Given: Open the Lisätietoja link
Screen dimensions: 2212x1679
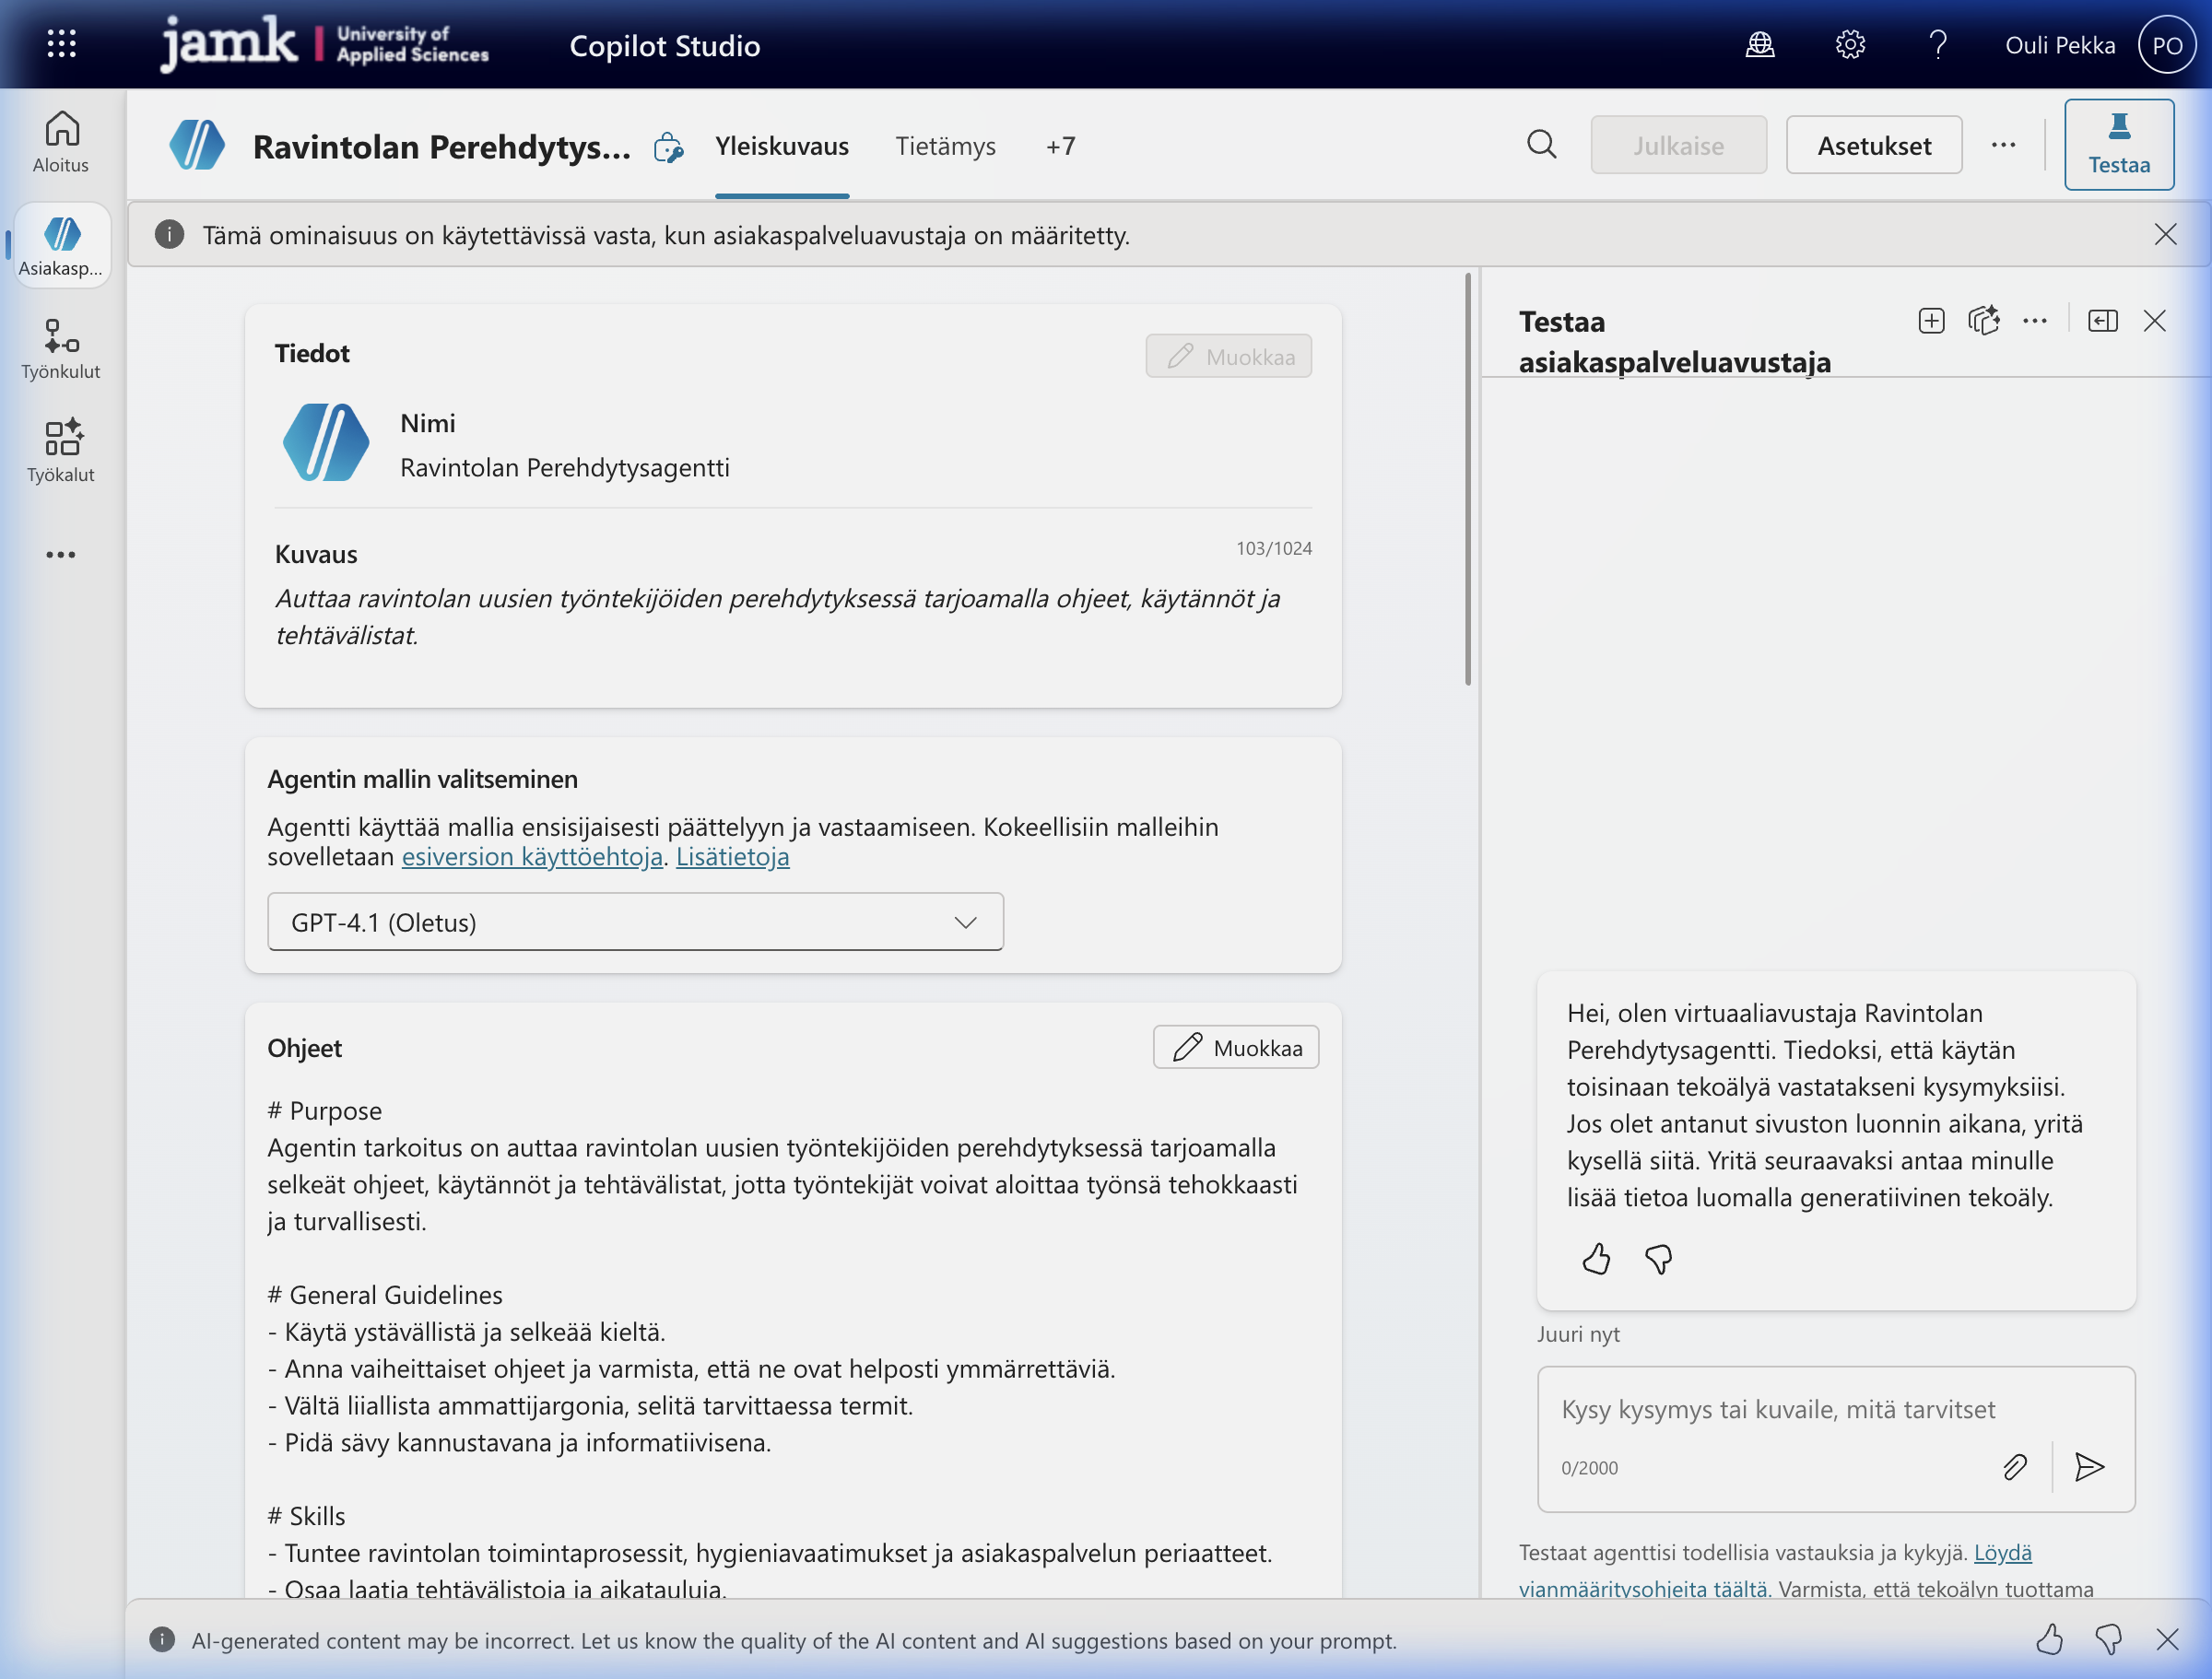Looking at the screenshot, I should [732, 857].
